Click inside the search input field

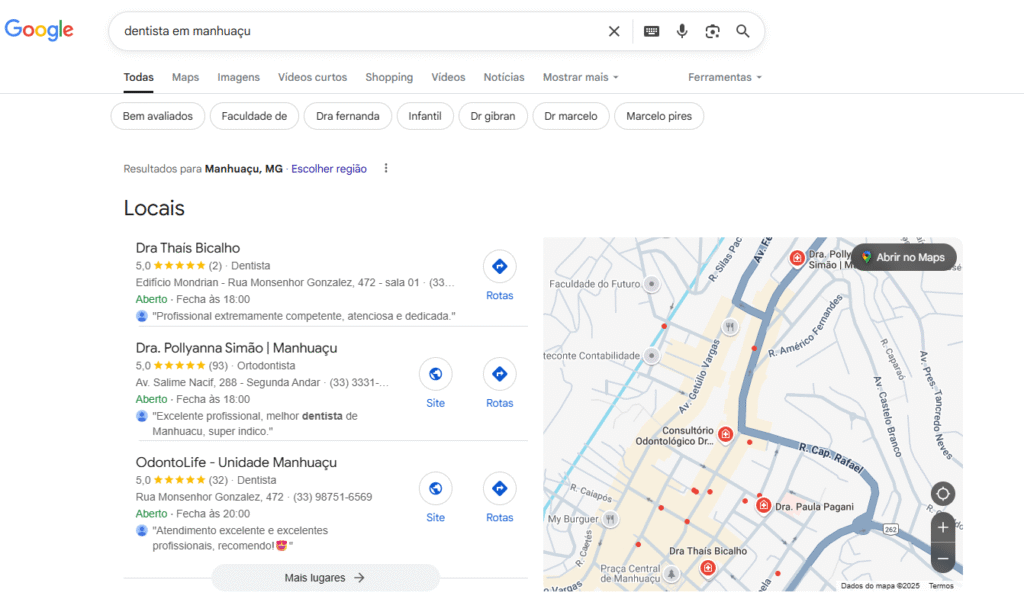point(359,31)
